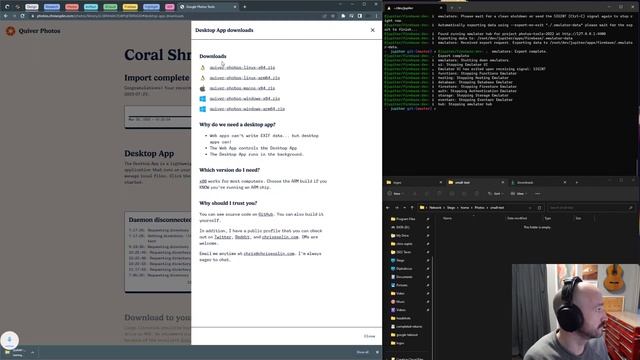Open the GitHub source code link
This screenshot has width=640, height=360.
click(x=266, y=214)
